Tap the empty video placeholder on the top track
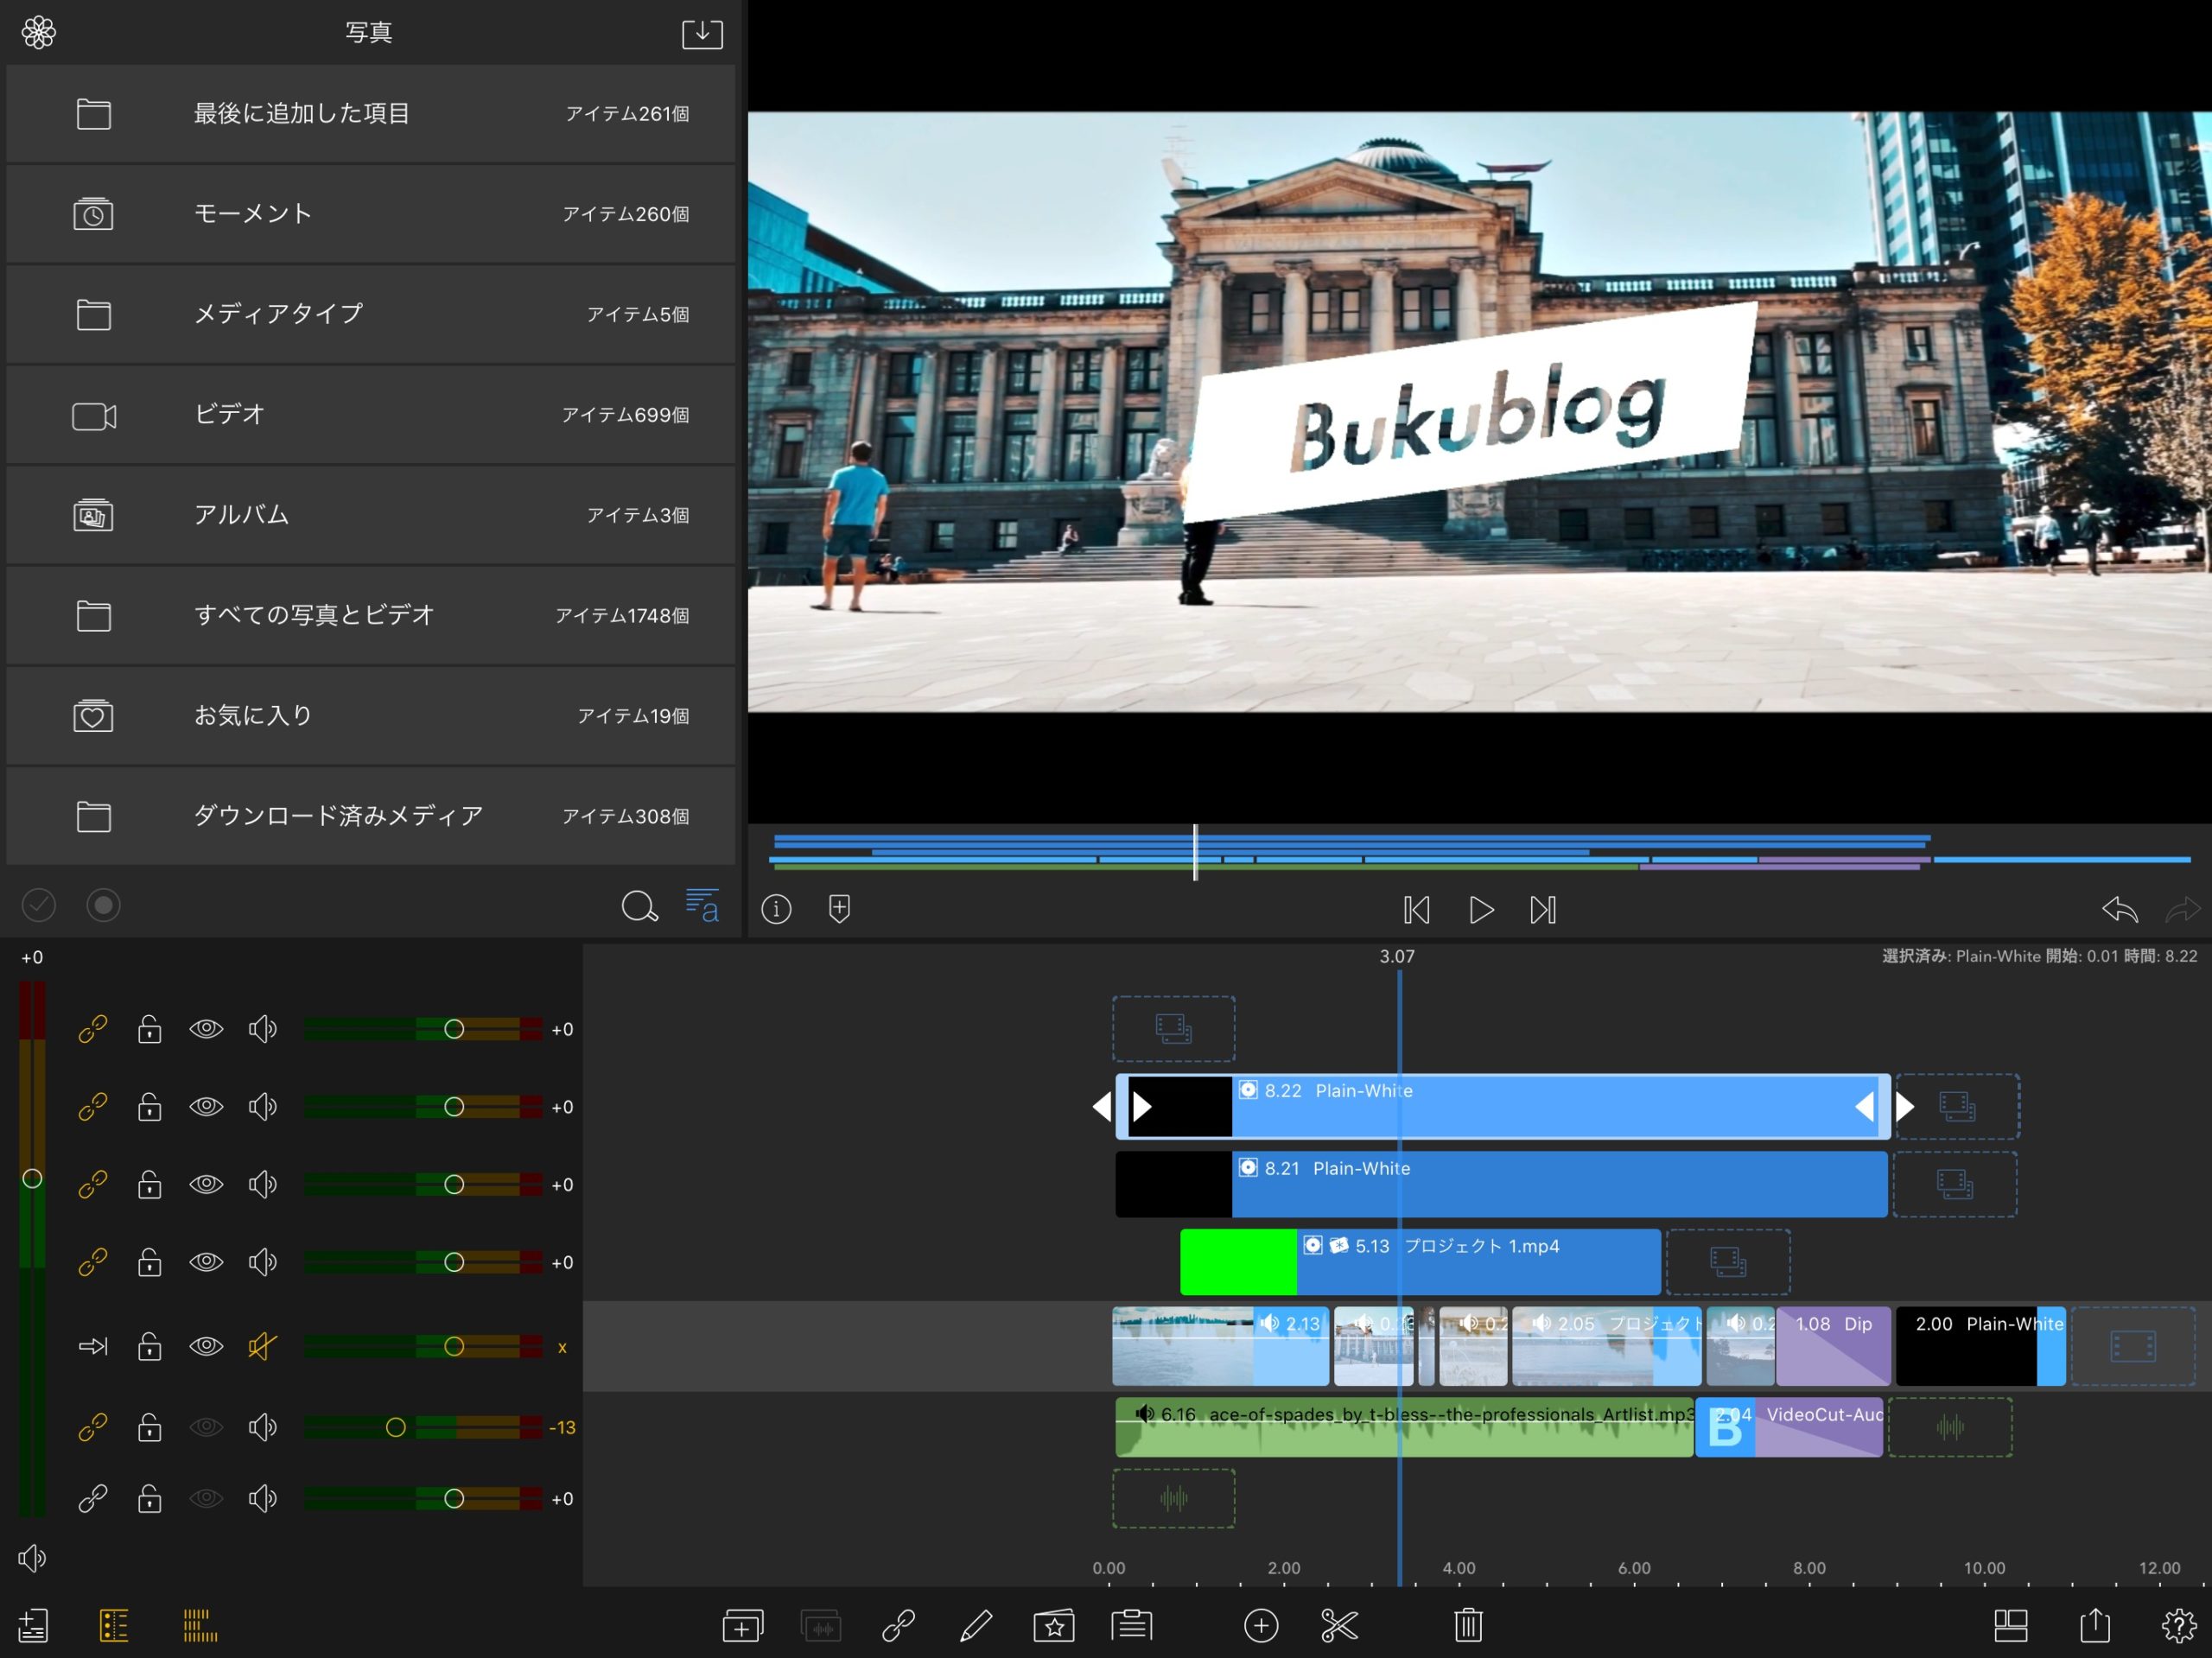The image size is (2212, 1658). [x=1173, y=1029]
